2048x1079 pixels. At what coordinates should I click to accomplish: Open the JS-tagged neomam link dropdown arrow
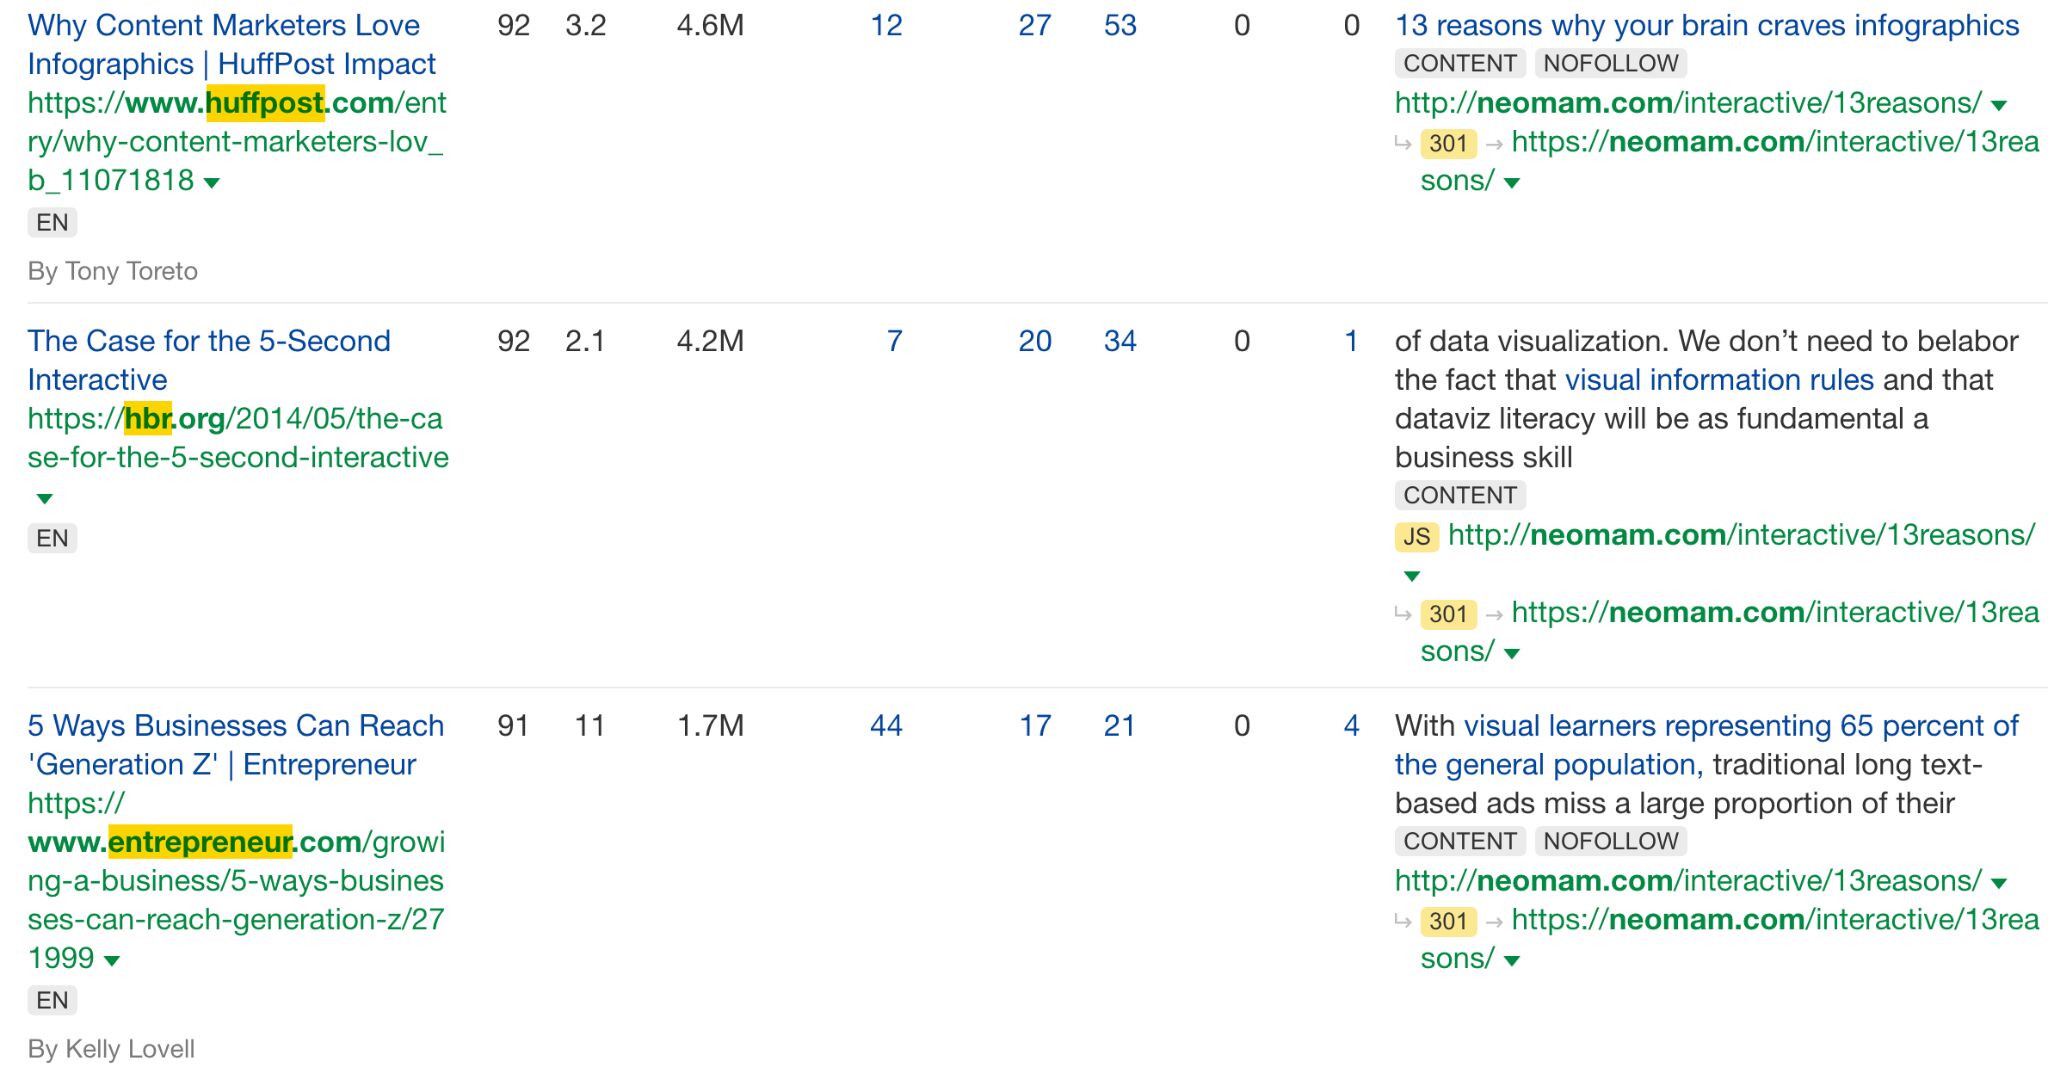tap(1411, 576)
